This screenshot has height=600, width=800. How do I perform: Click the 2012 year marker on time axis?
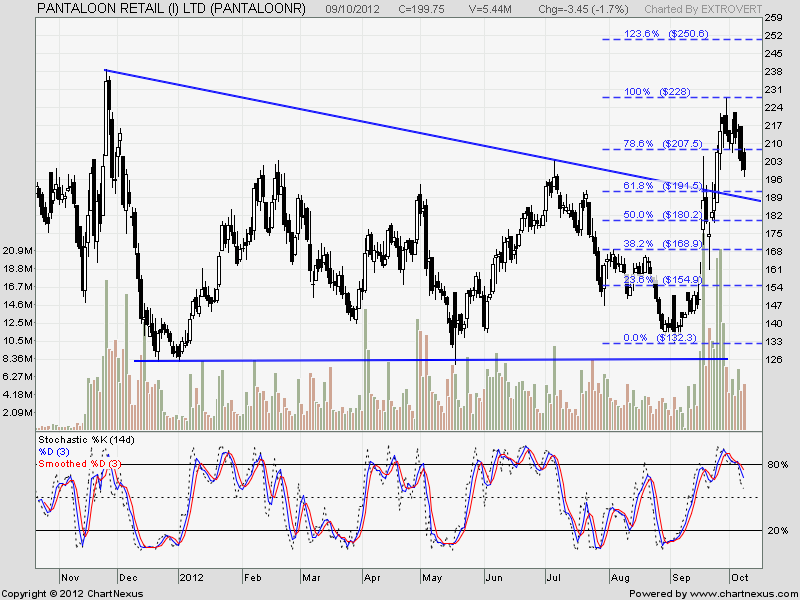click(190, 577)
